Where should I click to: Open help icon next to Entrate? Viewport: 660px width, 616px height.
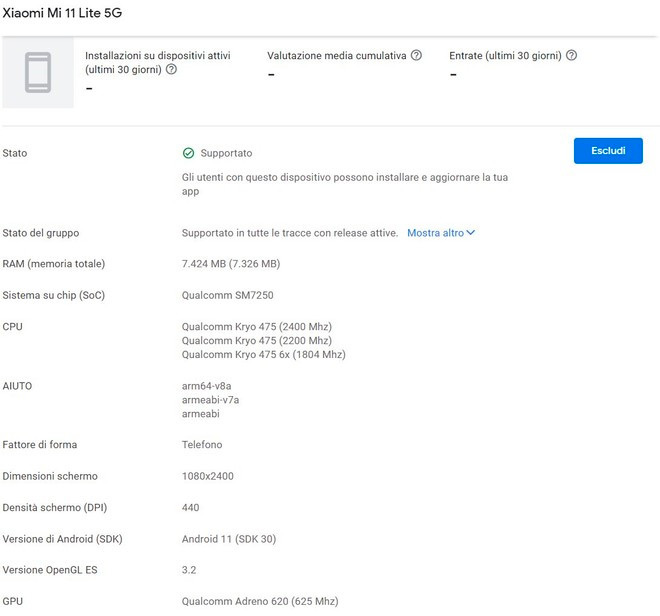coord(571,56)
